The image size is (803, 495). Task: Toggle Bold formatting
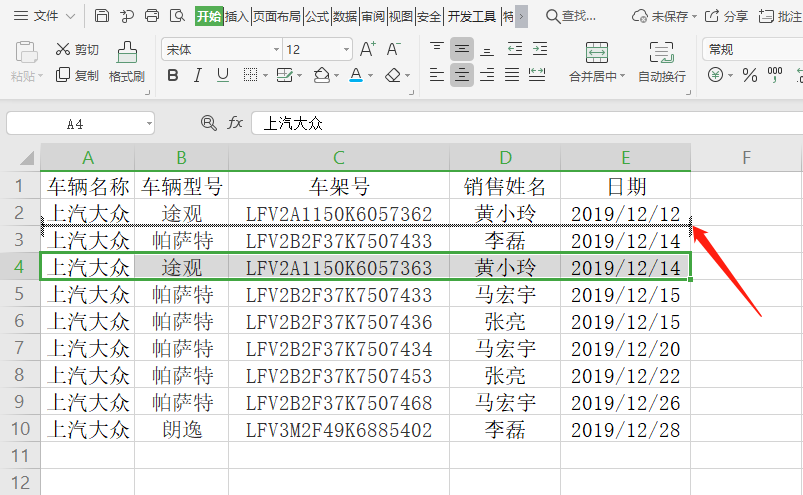[x=173, y=76]
